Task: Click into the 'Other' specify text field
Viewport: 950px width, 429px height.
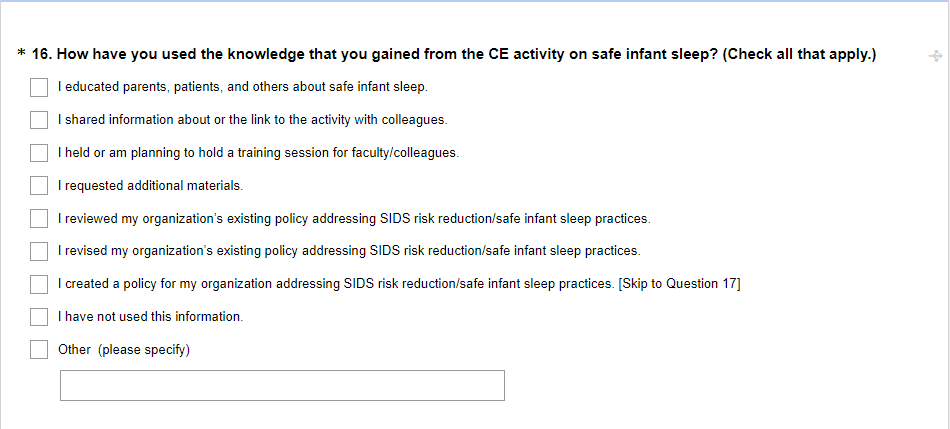Action: [x=282, y=385]
